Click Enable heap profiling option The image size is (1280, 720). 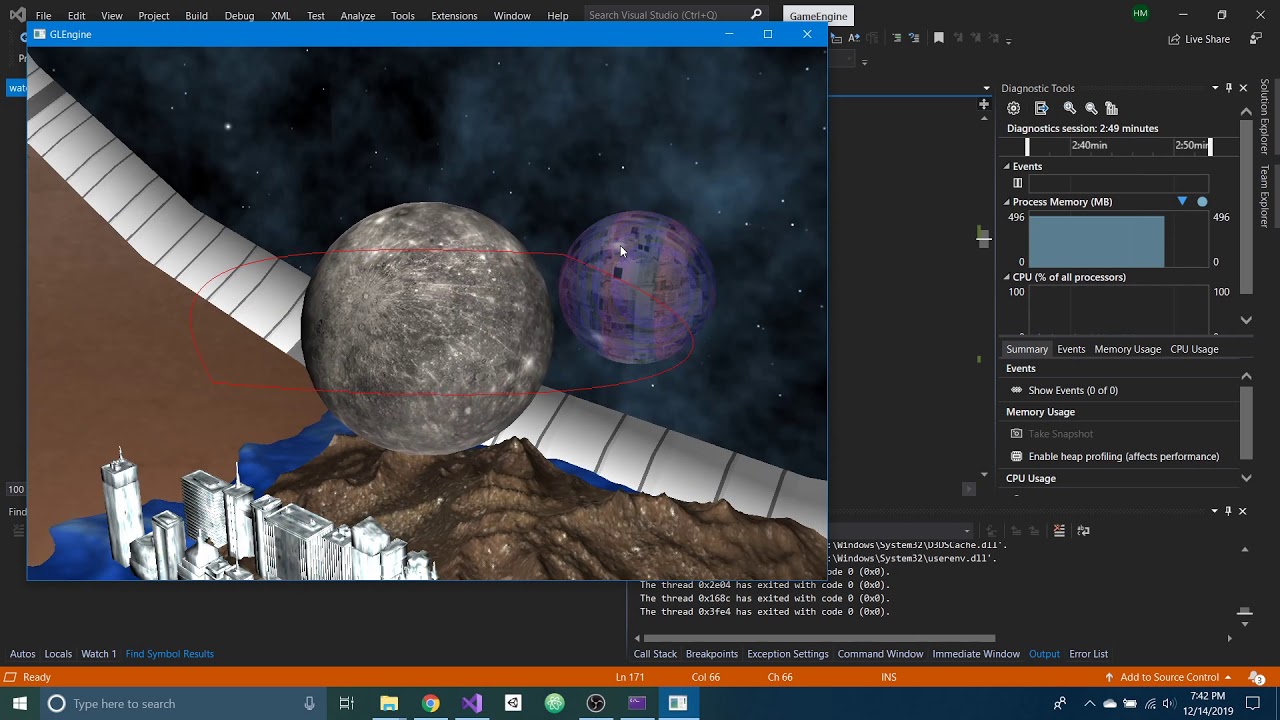click(1124, 456)
